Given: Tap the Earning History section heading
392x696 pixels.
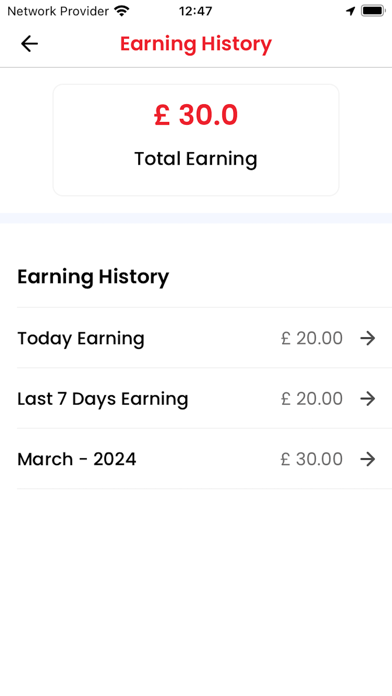Looking at the screenshot, I should 93,277.
